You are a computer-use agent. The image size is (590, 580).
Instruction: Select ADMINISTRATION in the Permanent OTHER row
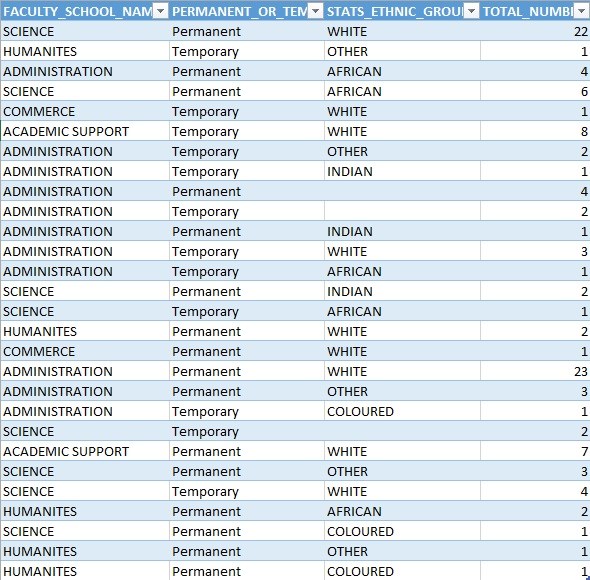pyautogui.click(x=58, y=392)
